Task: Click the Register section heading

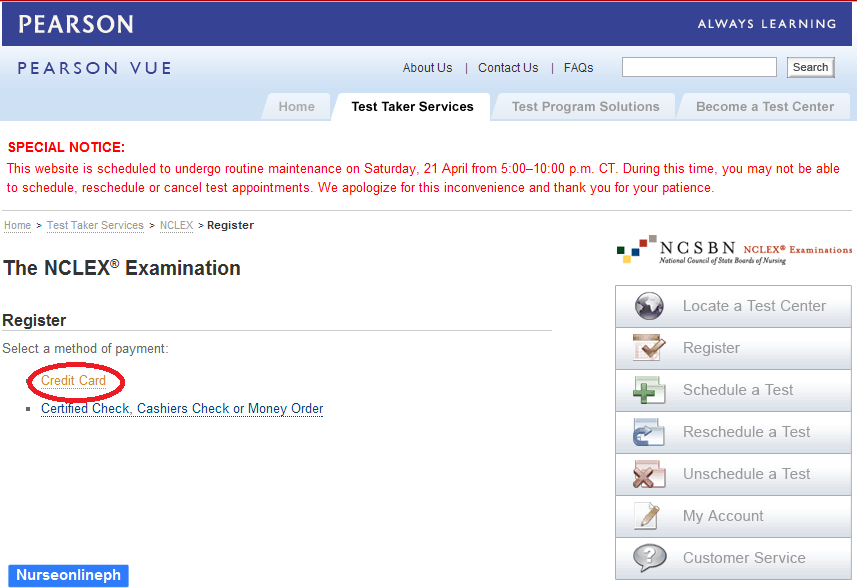Action: coord(34,320)
